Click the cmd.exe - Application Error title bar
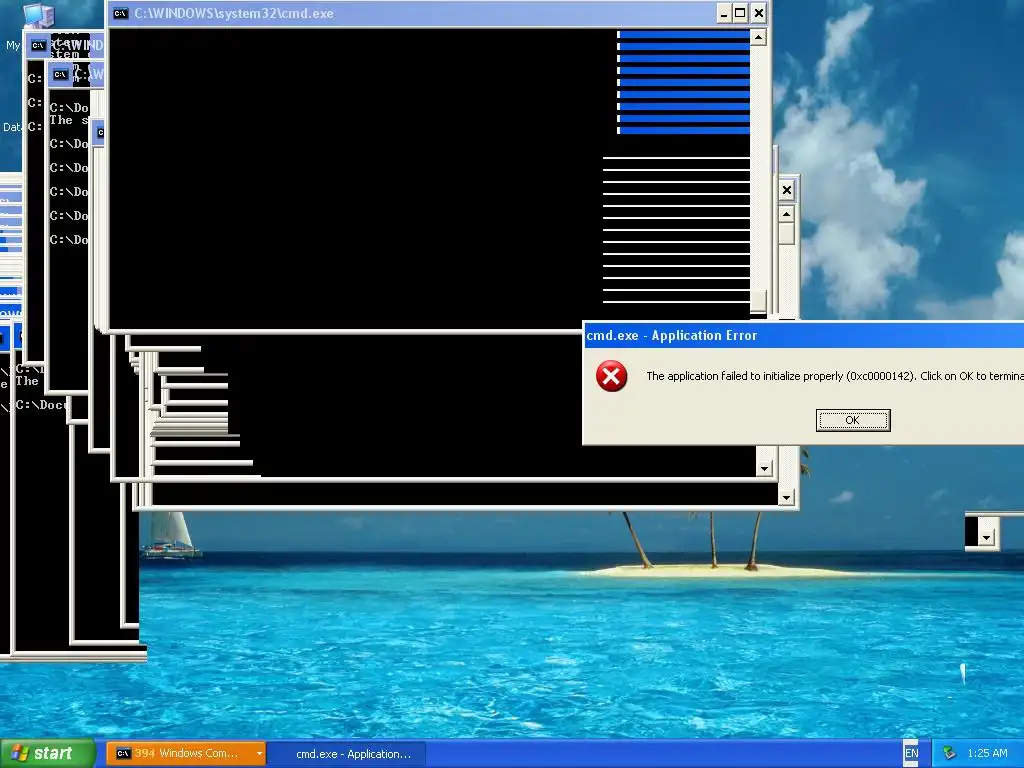The width and height of the screenshot is (1024, 768). 804,336
